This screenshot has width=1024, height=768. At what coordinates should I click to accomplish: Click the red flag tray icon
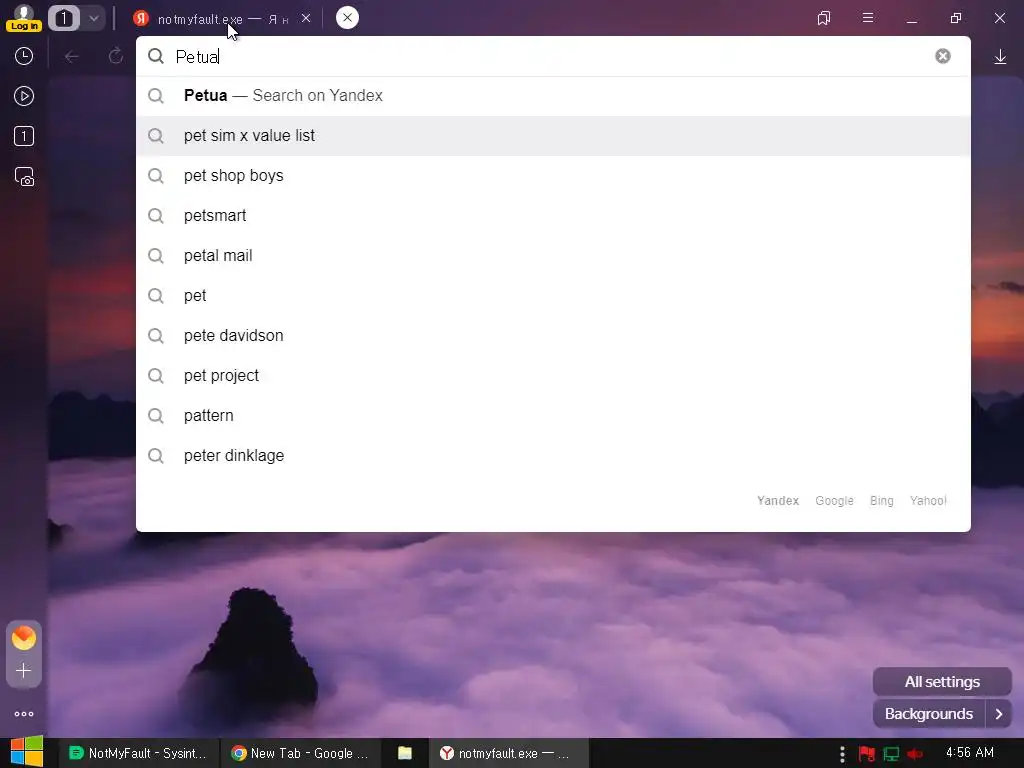867,754
